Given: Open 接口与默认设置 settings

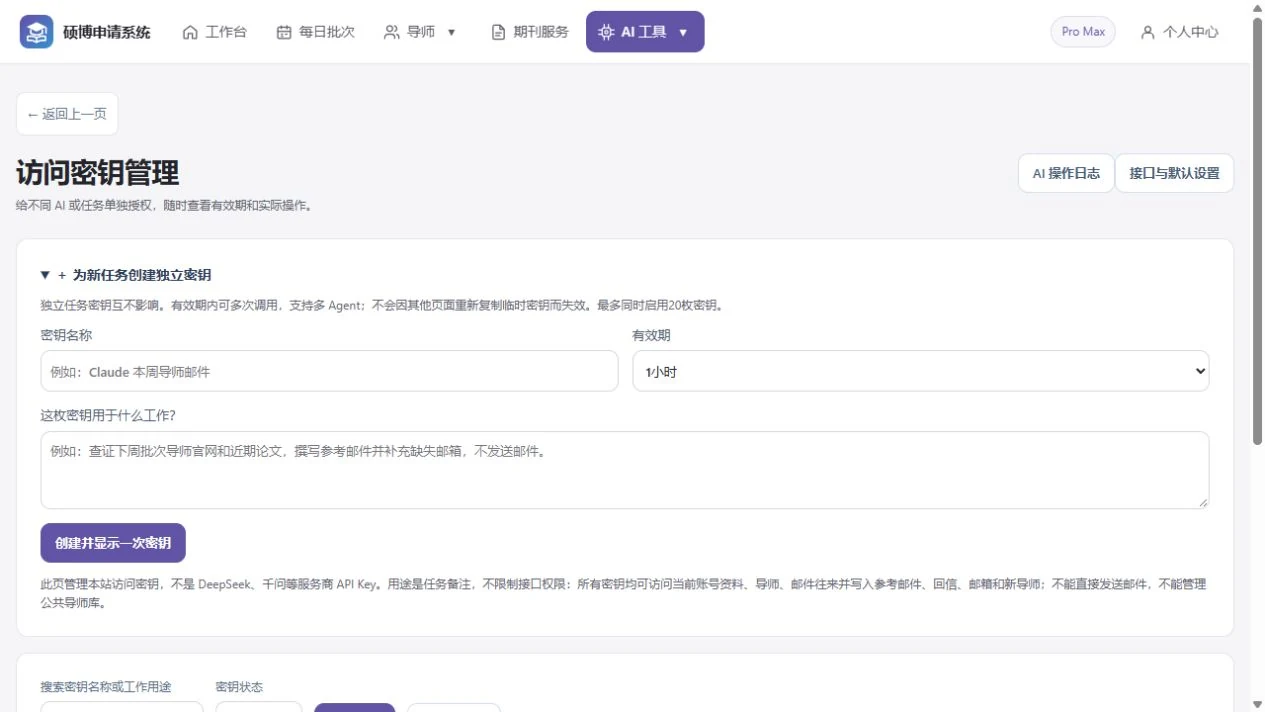Looking at the screenshot, I should point(1174,173).
